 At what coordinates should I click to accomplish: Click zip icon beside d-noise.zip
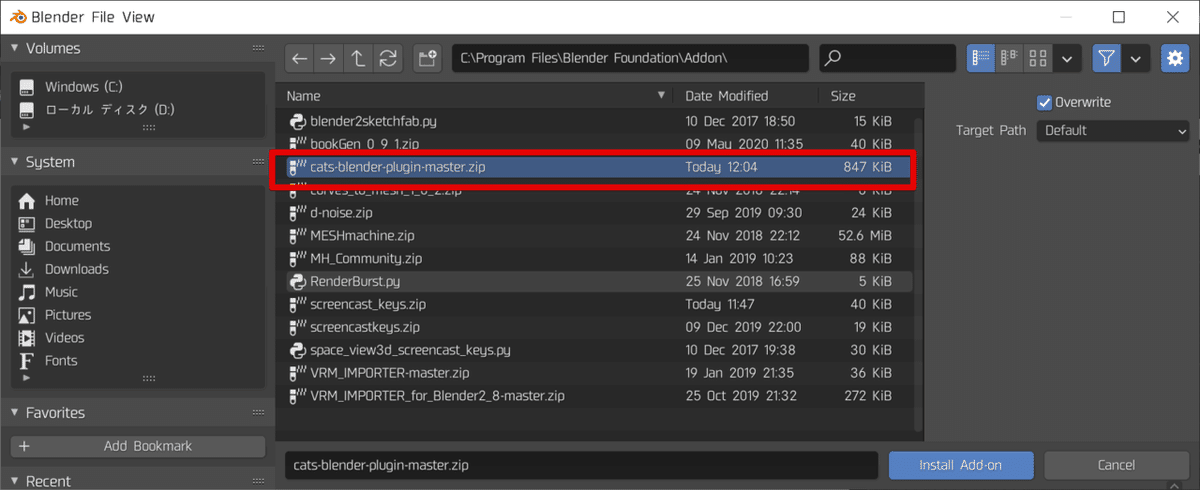[296, 213]
